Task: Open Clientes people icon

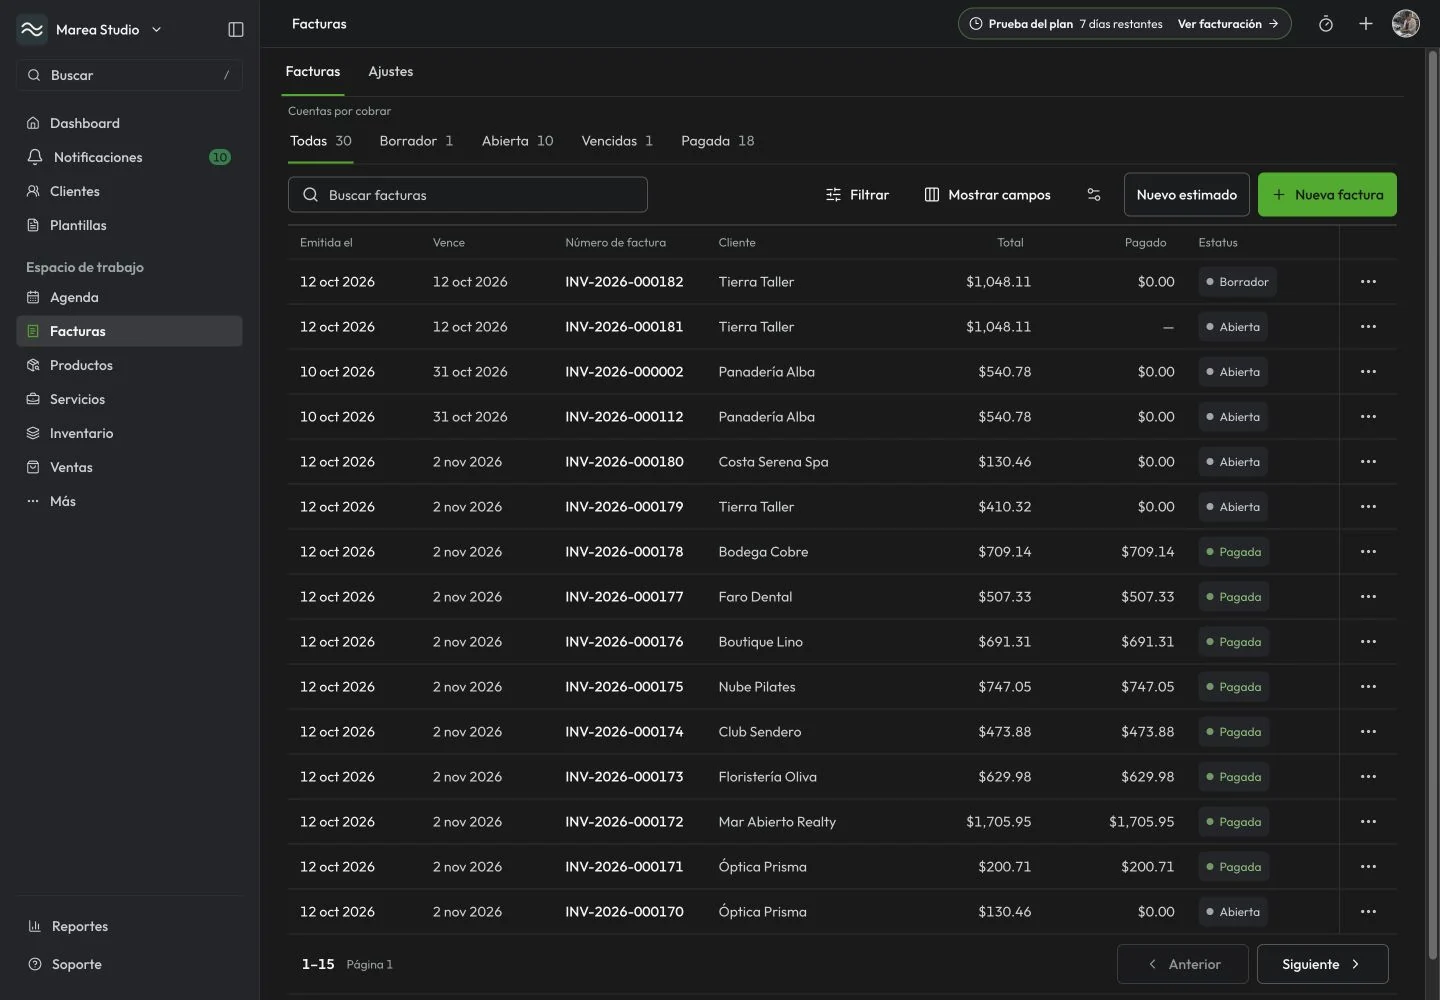Action: [x=33, y=191]
